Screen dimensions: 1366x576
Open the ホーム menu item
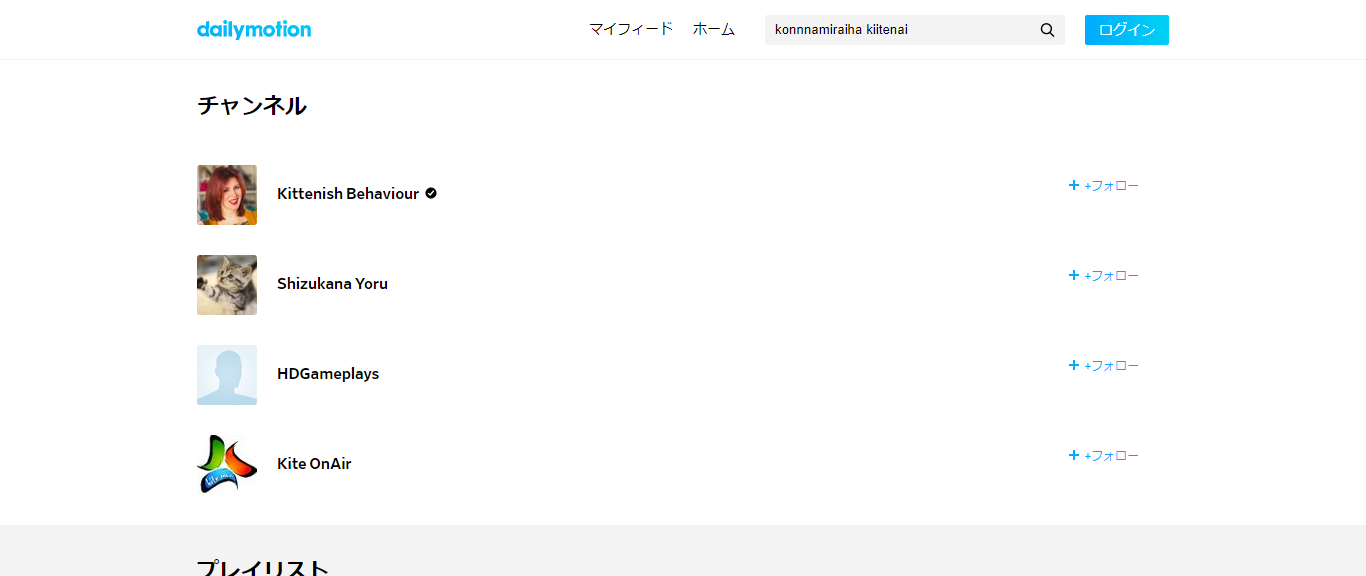pos(714,29)
